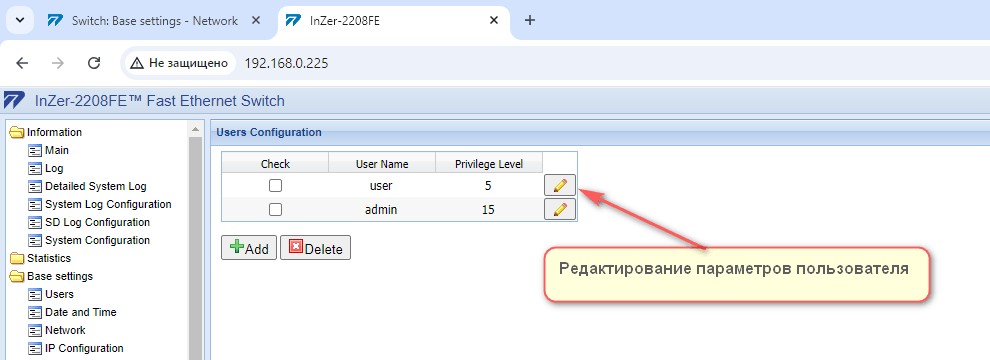990x360 pixels.
Task: Click the page icon beside Users item
Action: coord(34,294)
